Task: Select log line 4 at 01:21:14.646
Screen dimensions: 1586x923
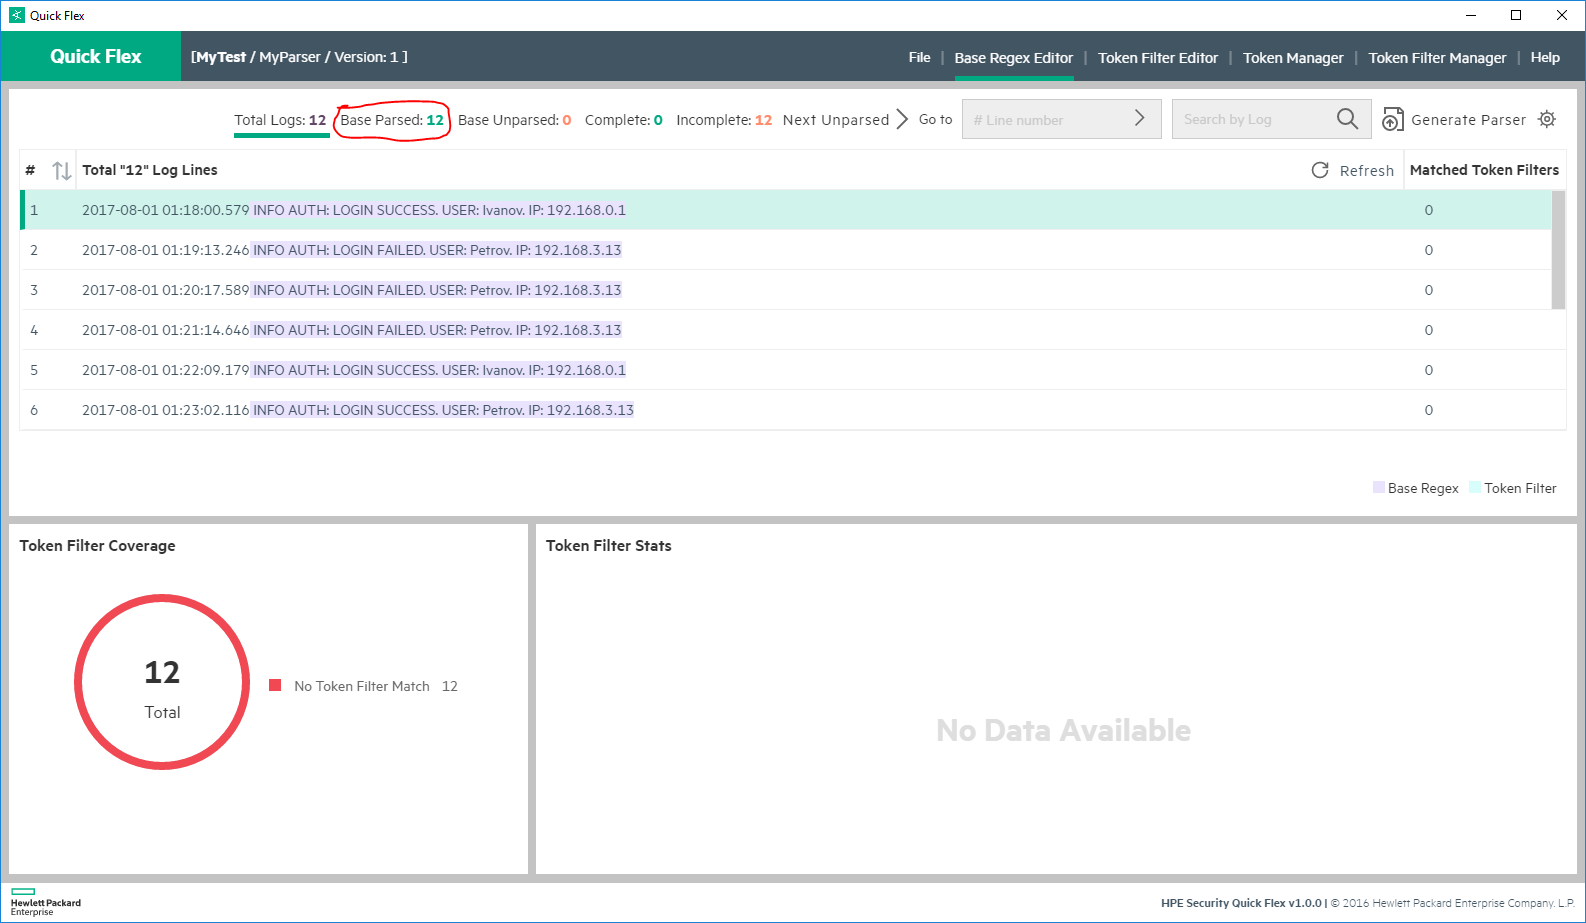Action: [786, 330]
